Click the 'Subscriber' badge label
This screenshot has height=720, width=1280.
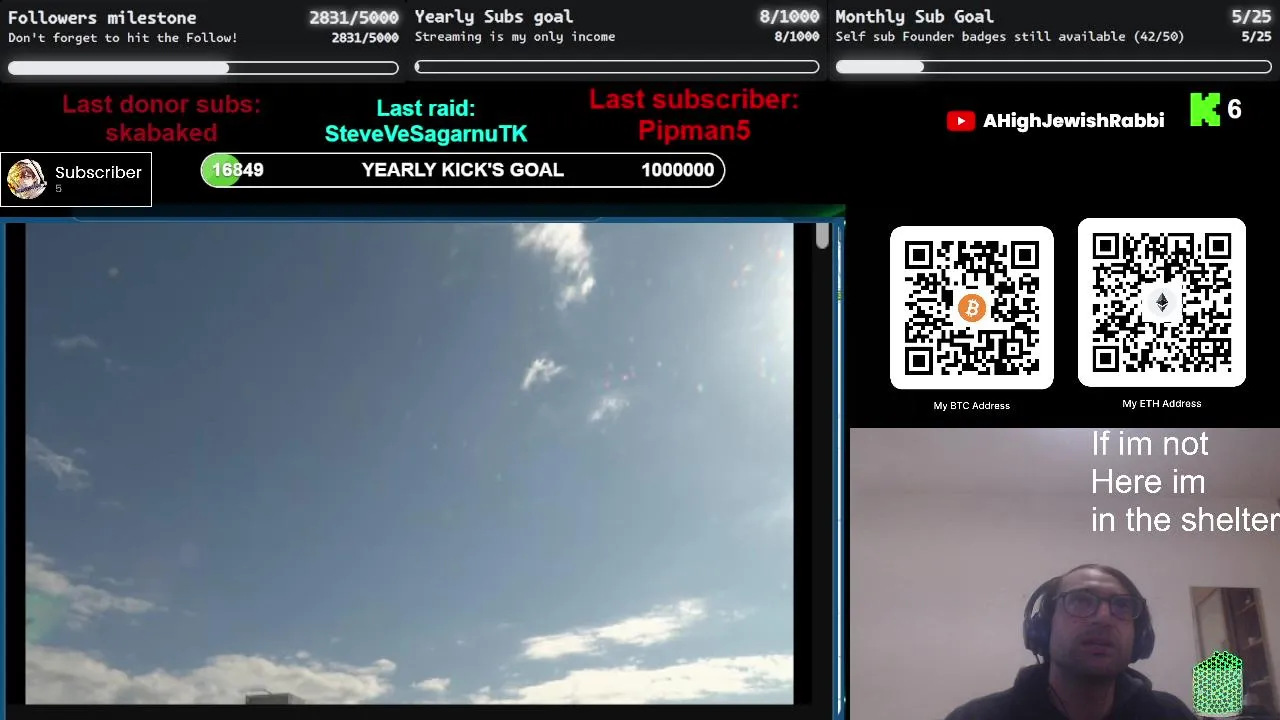[x=98, y=173]
